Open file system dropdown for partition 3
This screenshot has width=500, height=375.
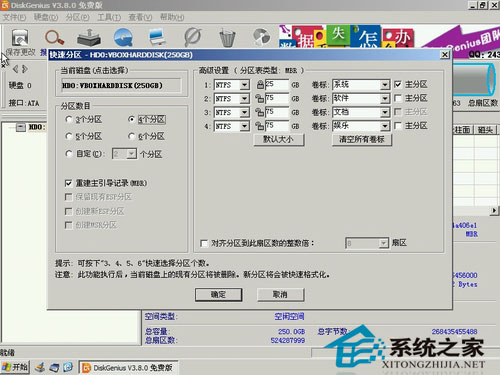244,113
